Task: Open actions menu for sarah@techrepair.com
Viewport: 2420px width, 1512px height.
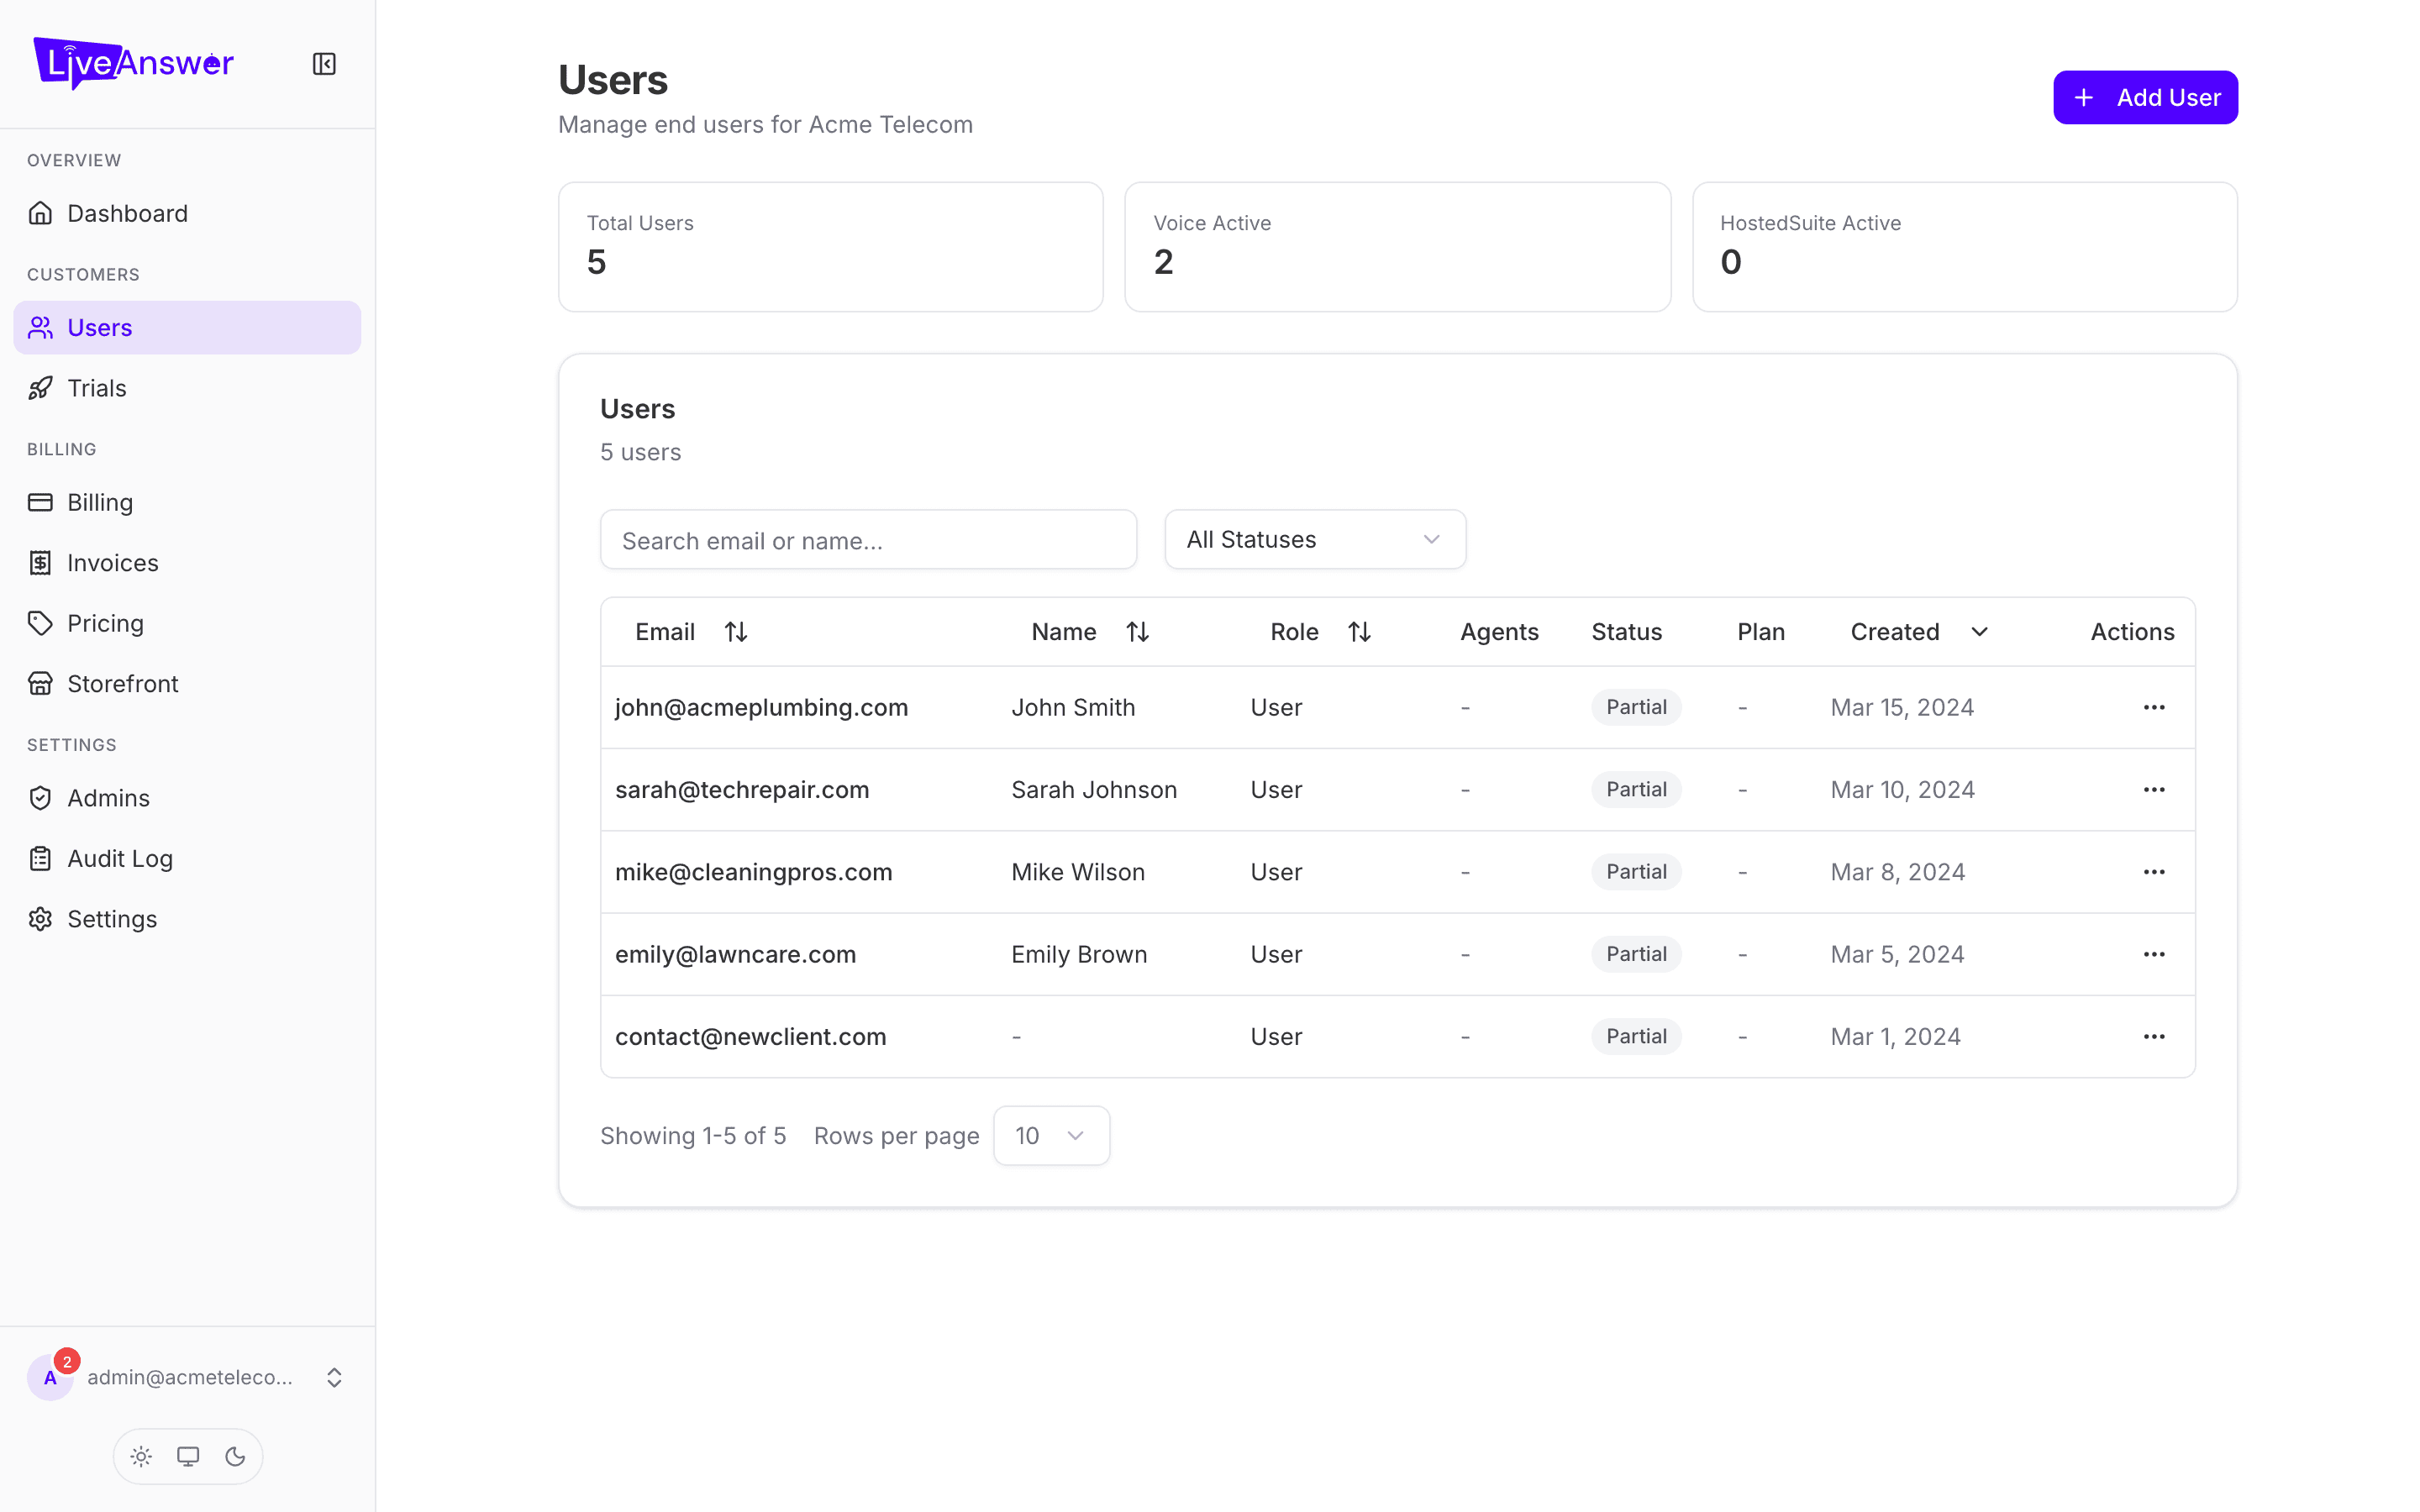Action: click(2154, 790)
